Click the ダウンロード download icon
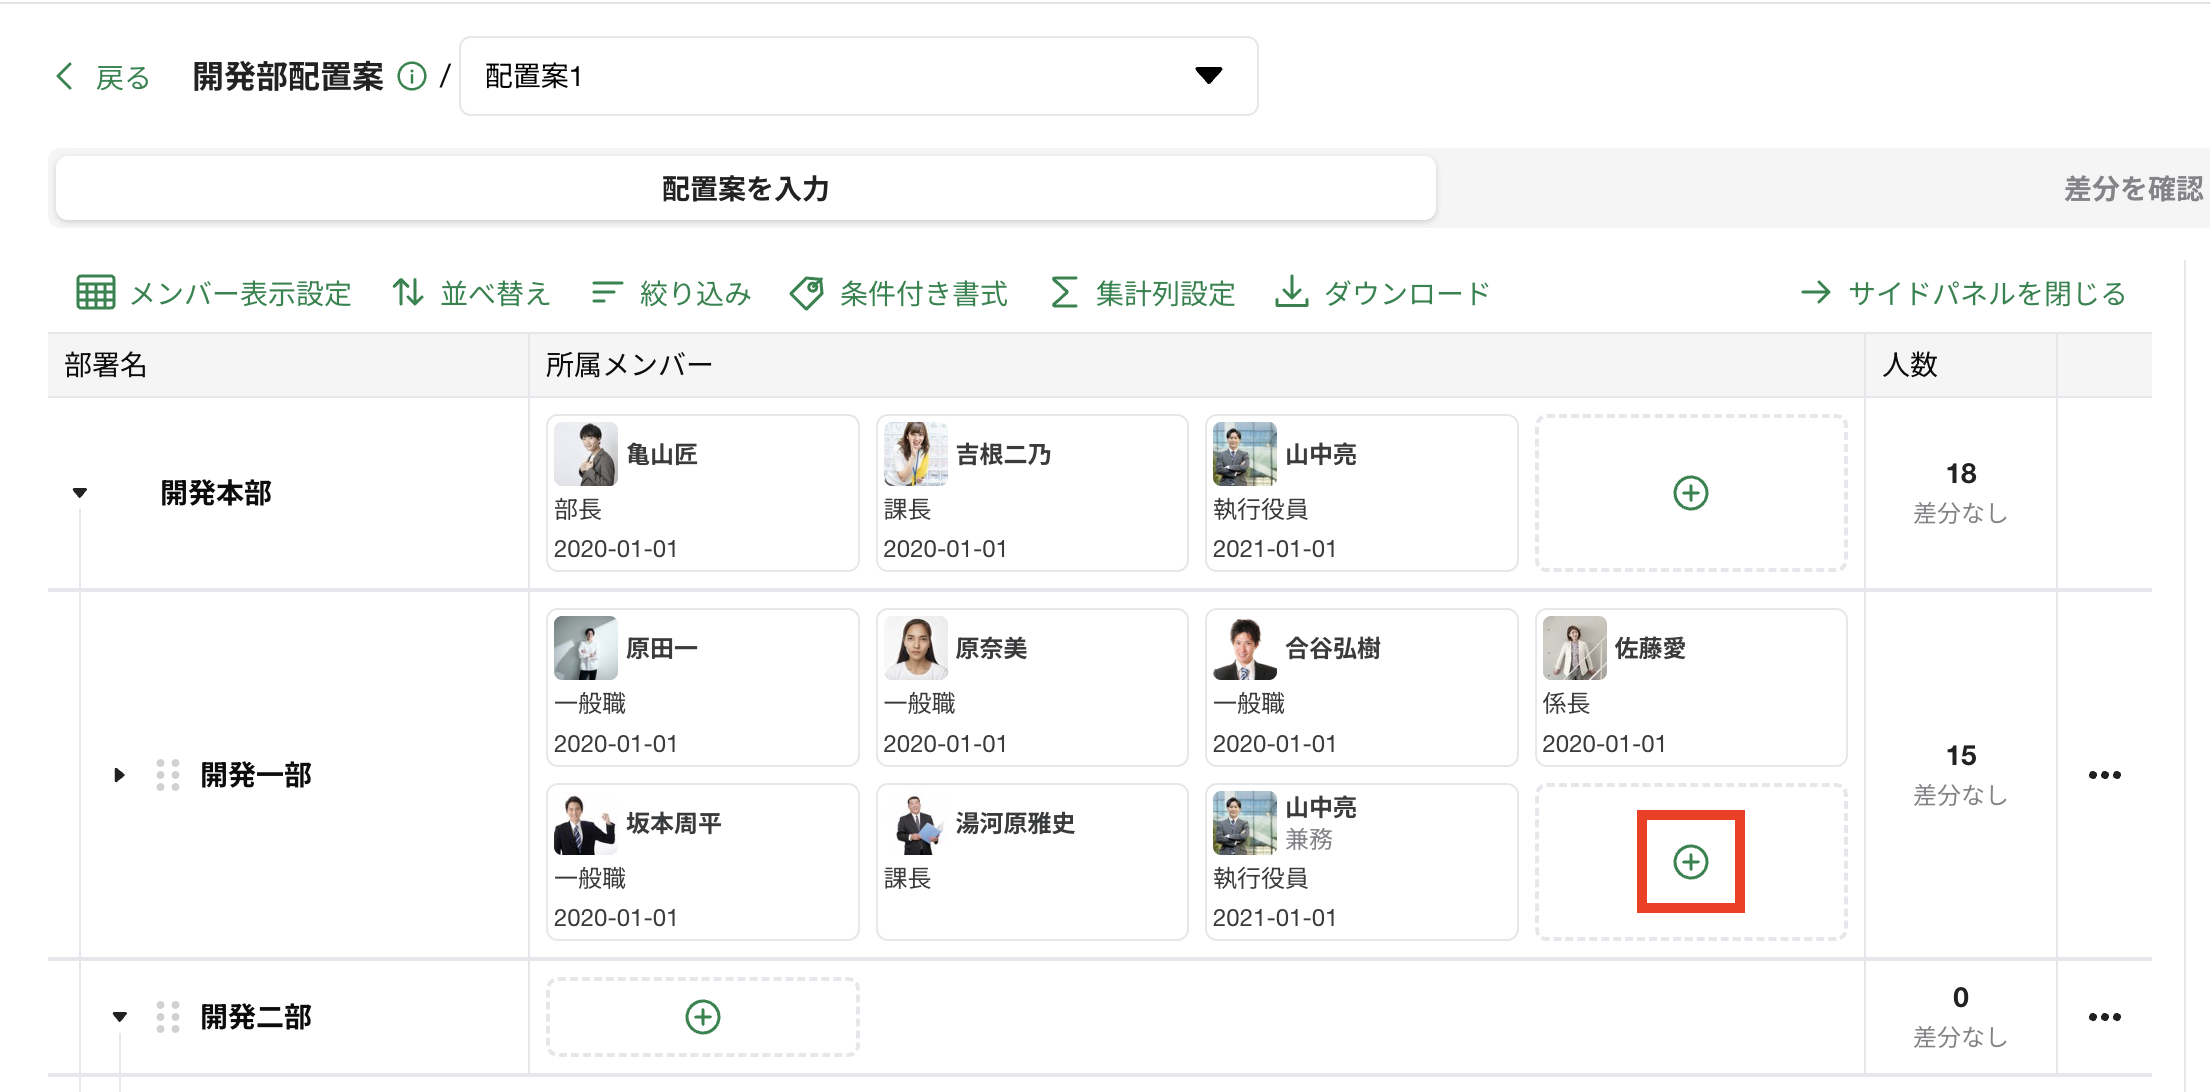Viewport: 2210px width, 1092px height. tap(1291, 293)
